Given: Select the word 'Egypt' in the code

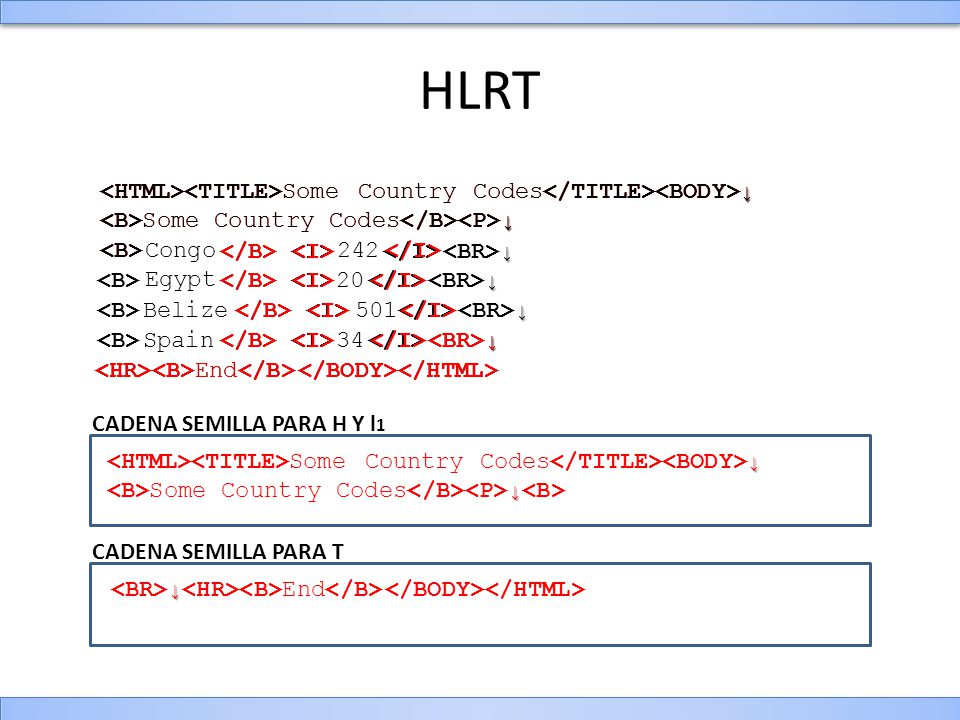Looking at the screenshot, I should coord(180,280).
